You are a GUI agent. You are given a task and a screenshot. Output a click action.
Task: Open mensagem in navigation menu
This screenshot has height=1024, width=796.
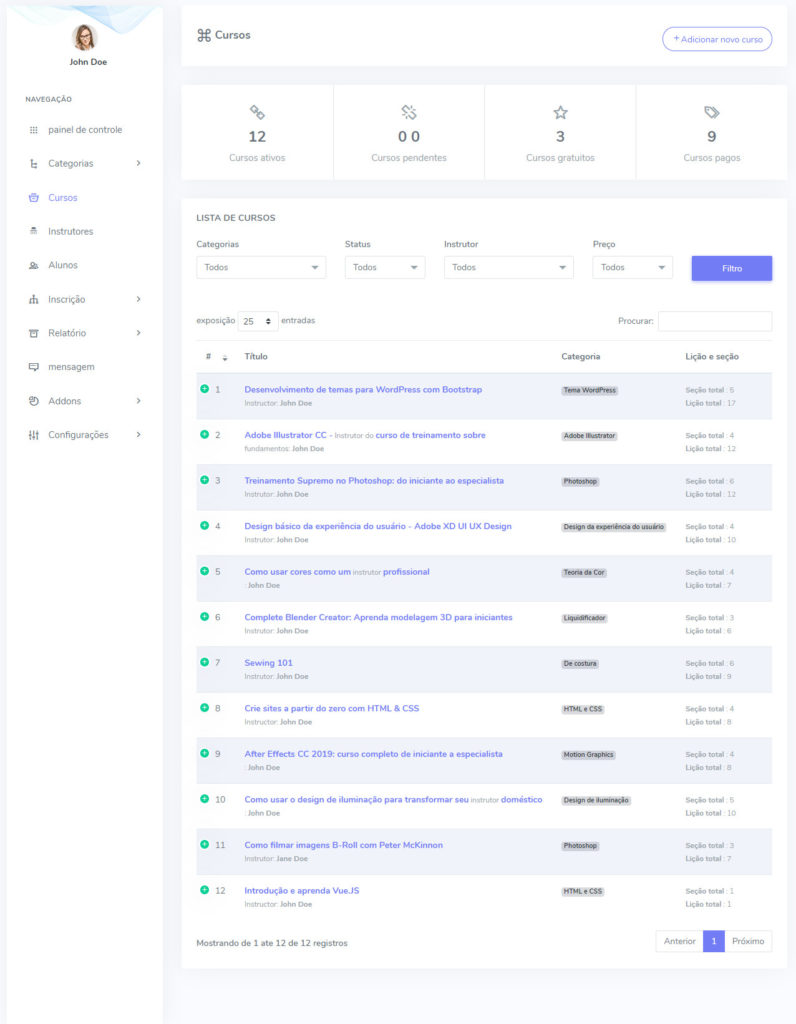71,367
